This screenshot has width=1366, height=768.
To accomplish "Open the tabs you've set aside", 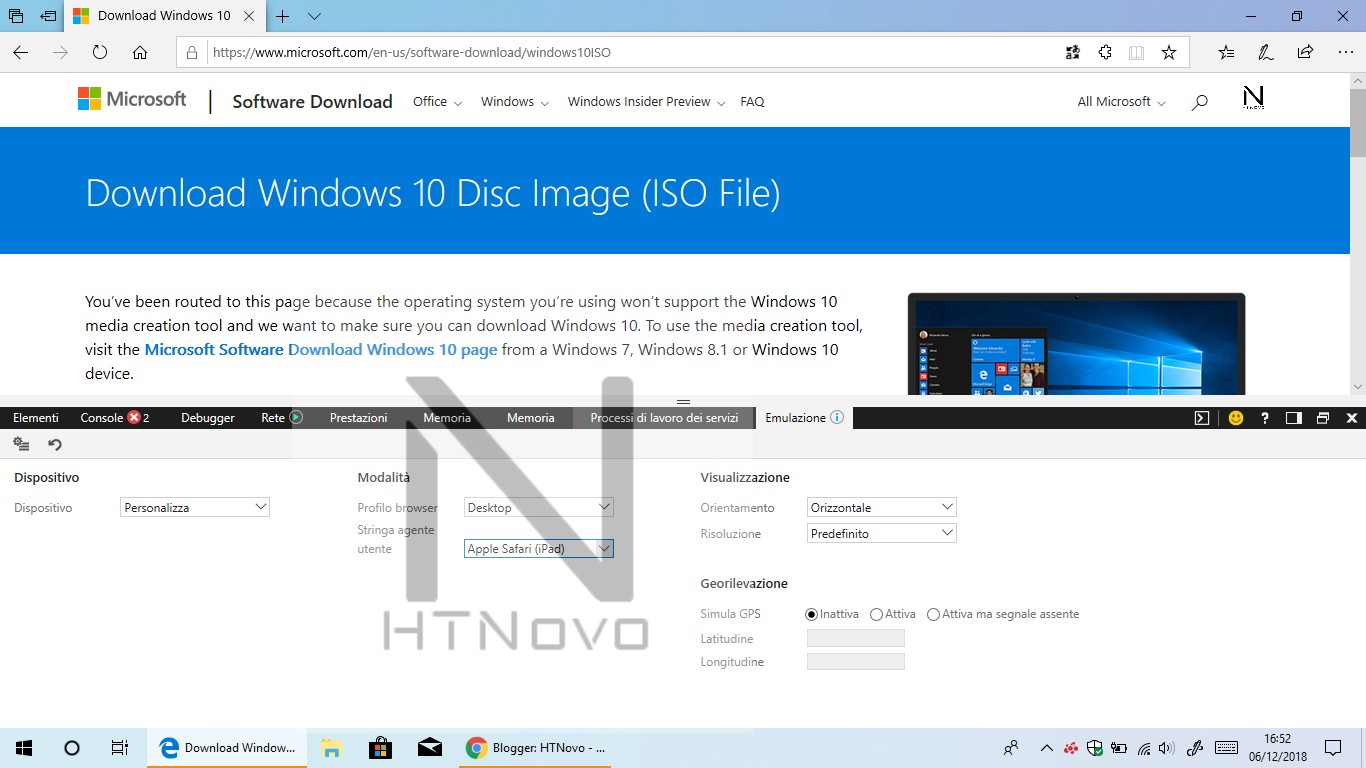I will [x=16, y=16].
